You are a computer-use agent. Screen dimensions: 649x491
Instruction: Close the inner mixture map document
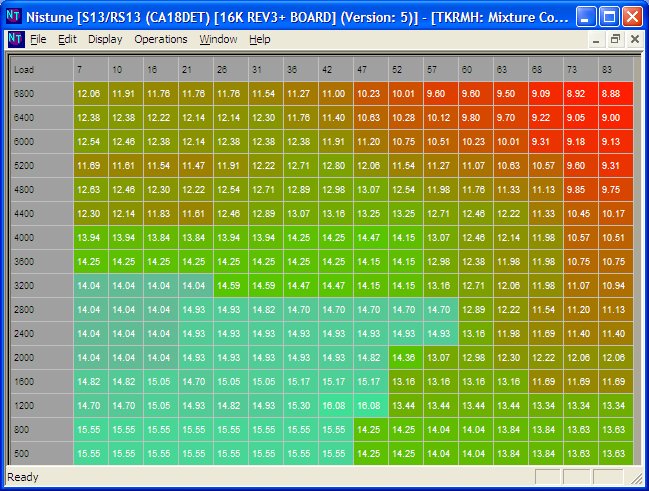pos(633,40)
